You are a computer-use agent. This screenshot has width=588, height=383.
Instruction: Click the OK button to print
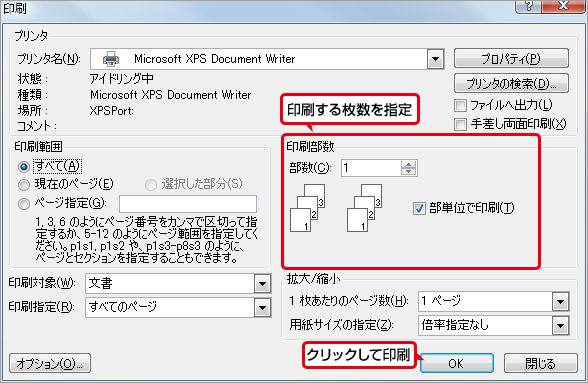(x=456, y=363)
